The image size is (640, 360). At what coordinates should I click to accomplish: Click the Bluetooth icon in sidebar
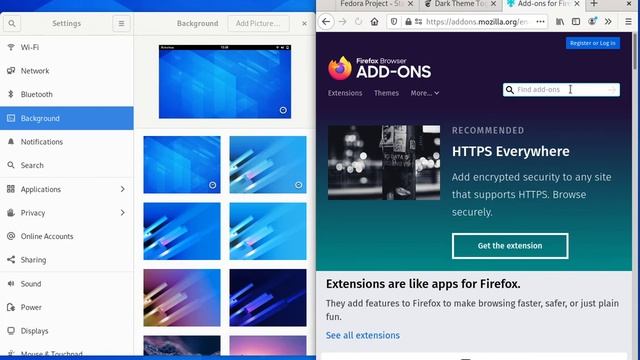point(11,94)
